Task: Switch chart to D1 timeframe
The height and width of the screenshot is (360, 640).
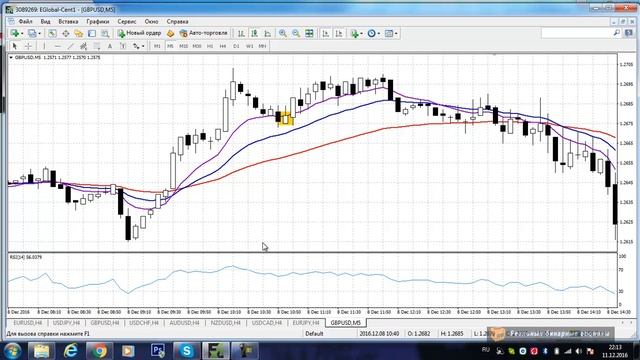Action: tap(236, 46)
